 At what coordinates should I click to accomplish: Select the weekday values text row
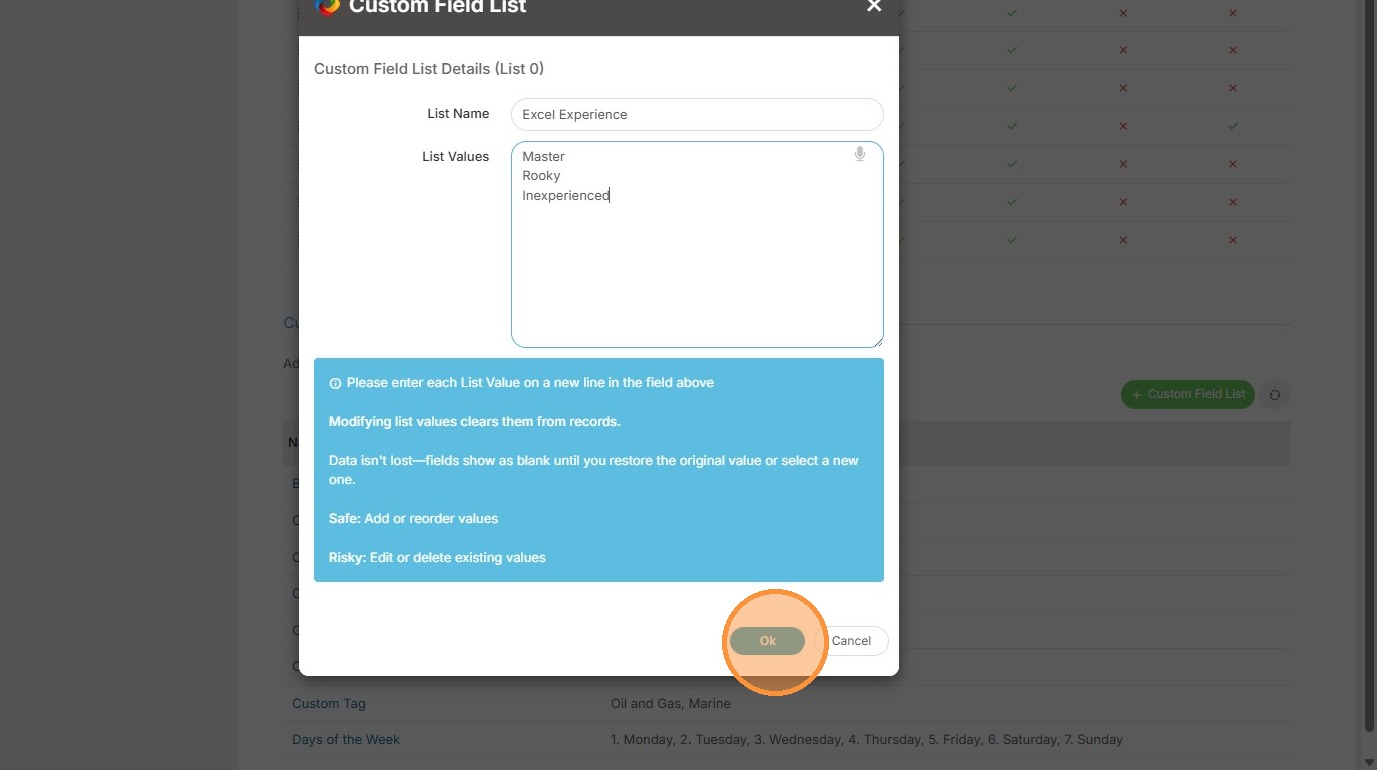pos(867,740)
